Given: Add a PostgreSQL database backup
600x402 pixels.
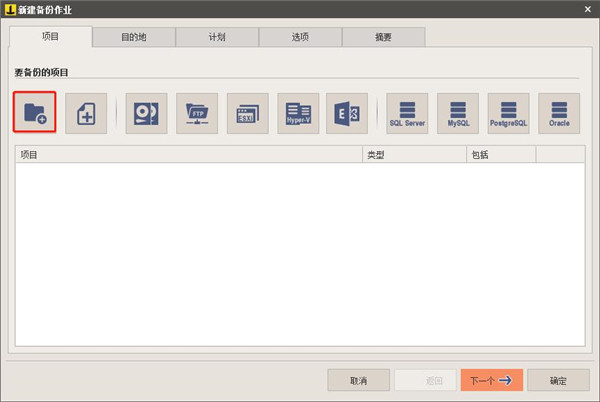Looking at the screenshot, I should (509, 113).
